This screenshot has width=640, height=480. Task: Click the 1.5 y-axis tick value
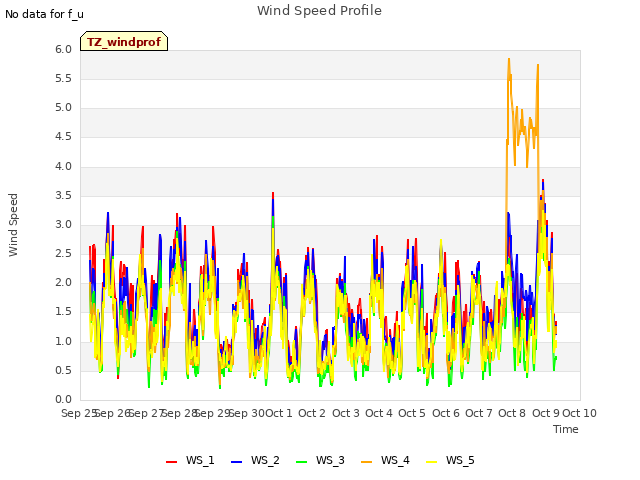coord(63,312)
